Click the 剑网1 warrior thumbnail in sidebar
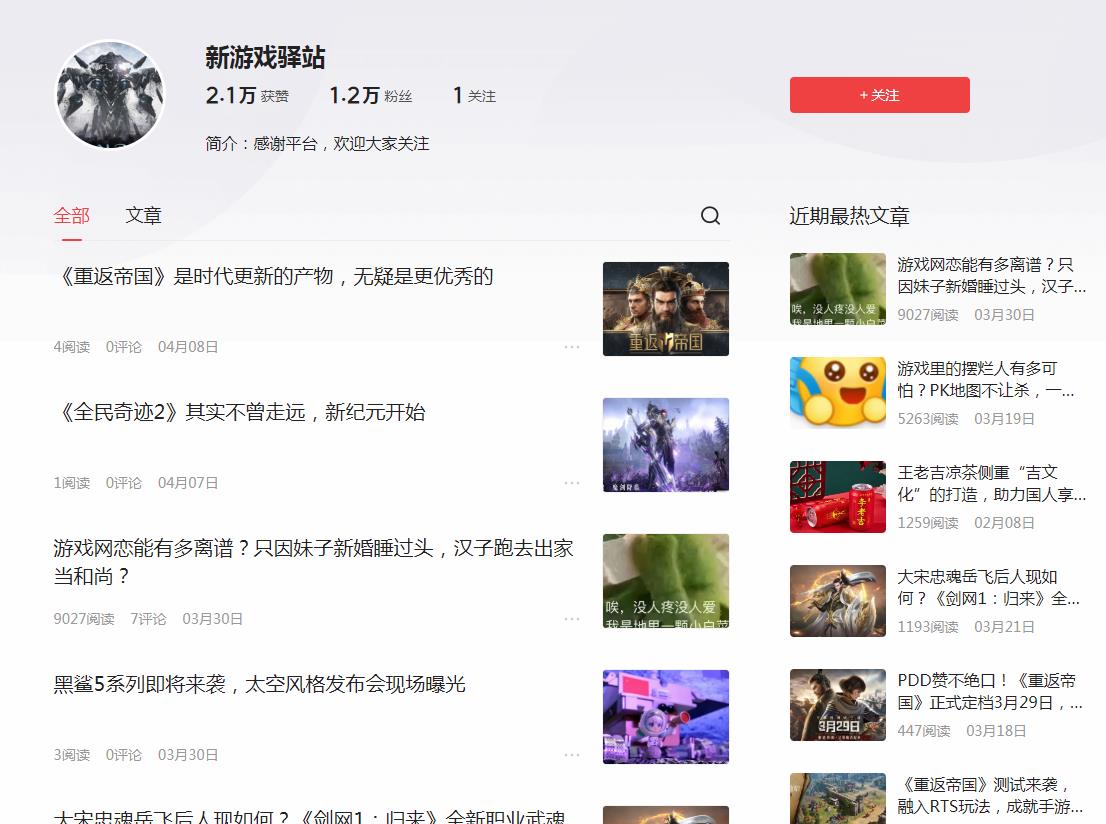Viewport: 1106px width, 824px height. [x=838, y=601]
